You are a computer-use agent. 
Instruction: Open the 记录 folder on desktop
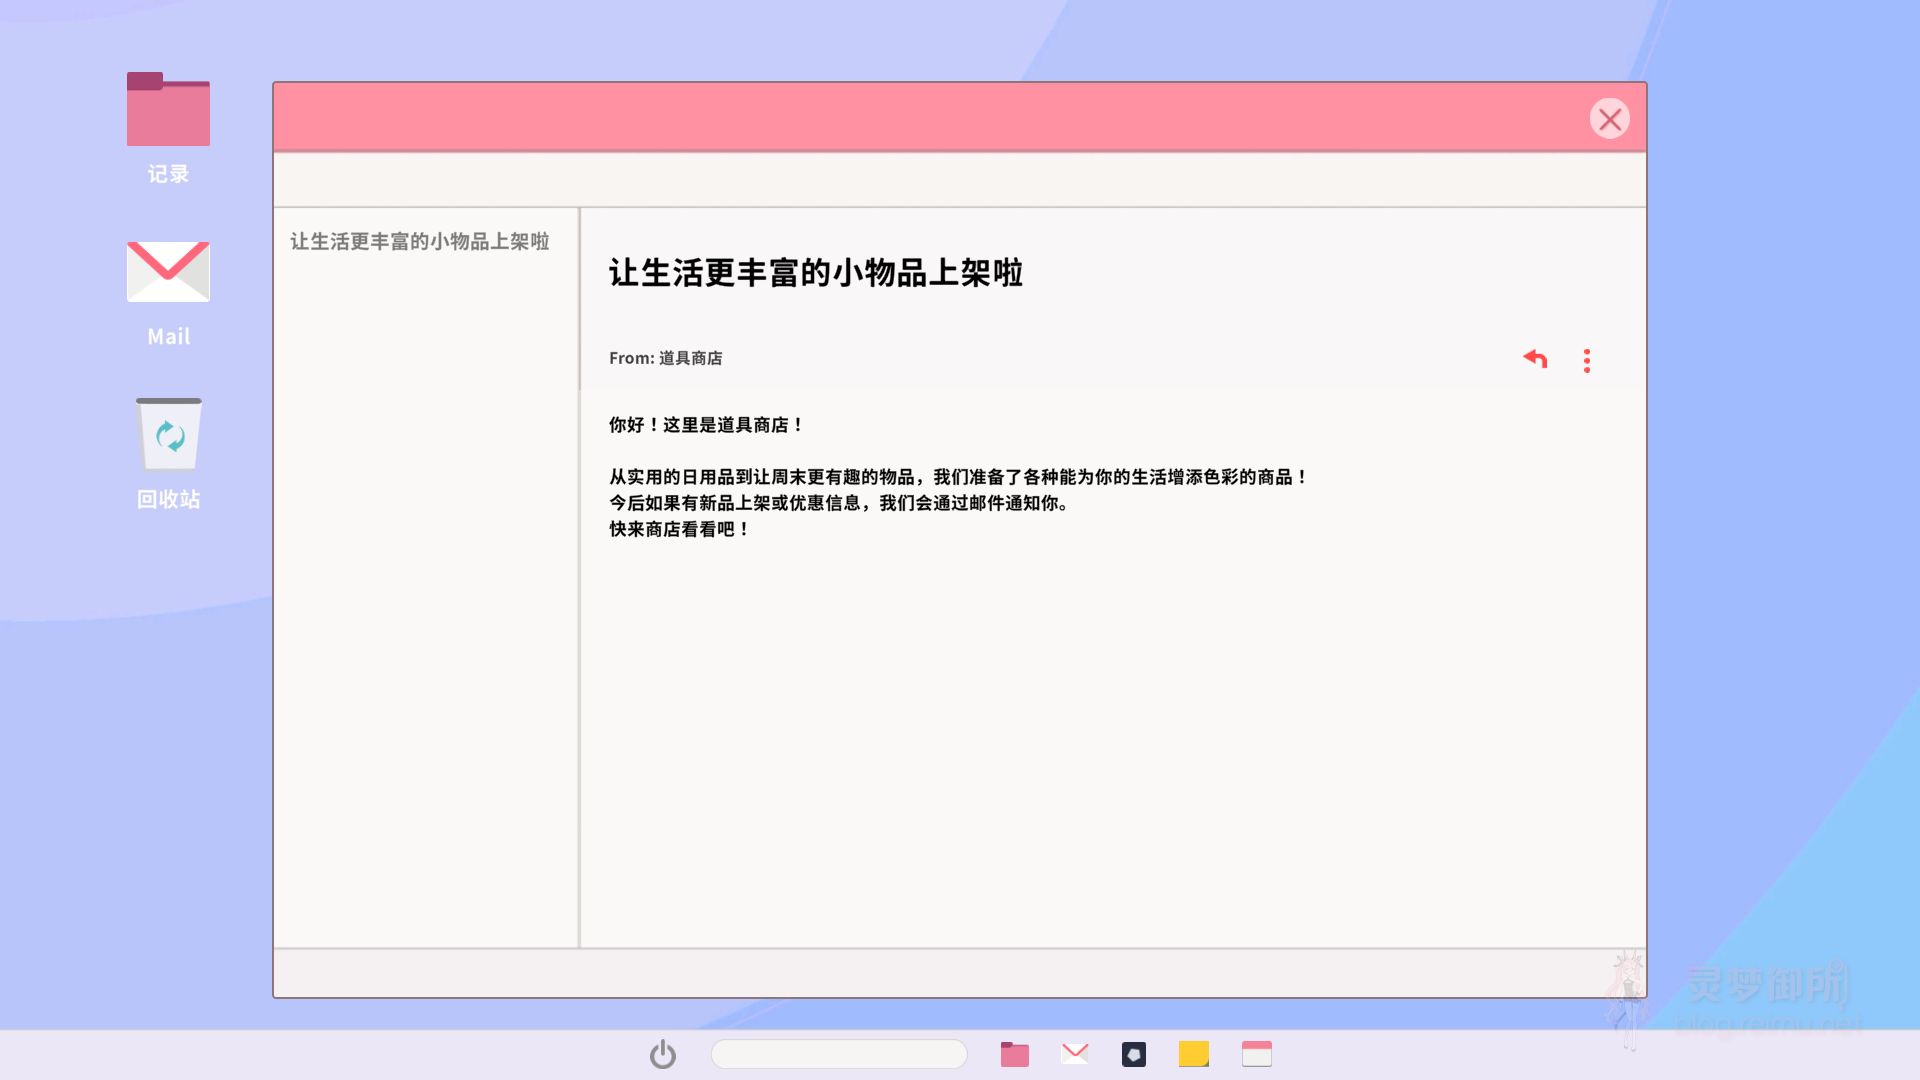(168, 110)
